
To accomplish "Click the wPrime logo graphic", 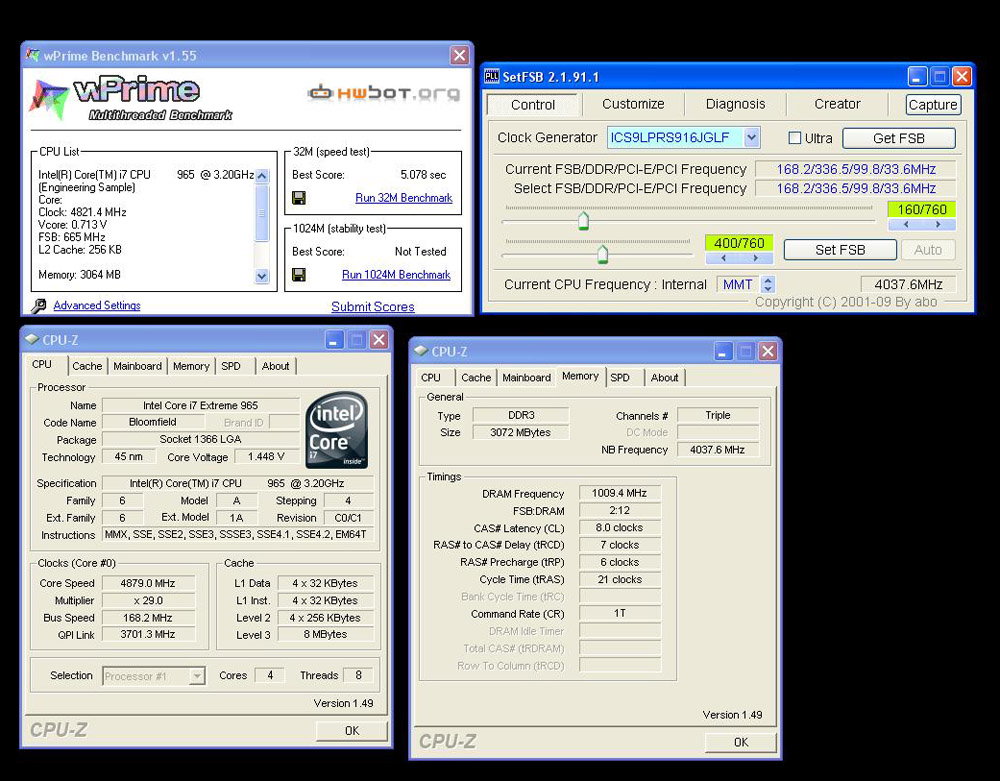I will pos(131,99).
